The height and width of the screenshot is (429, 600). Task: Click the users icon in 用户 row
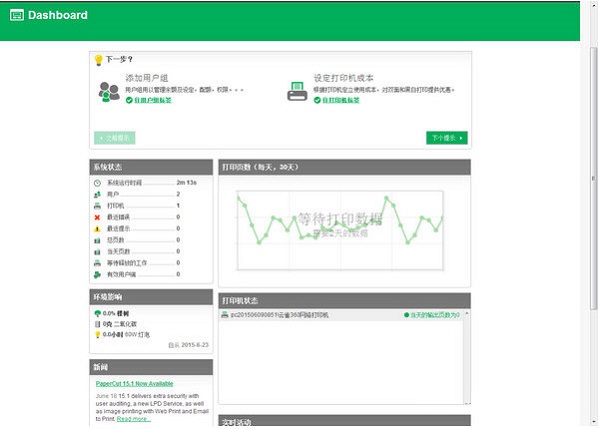[97, 194]
